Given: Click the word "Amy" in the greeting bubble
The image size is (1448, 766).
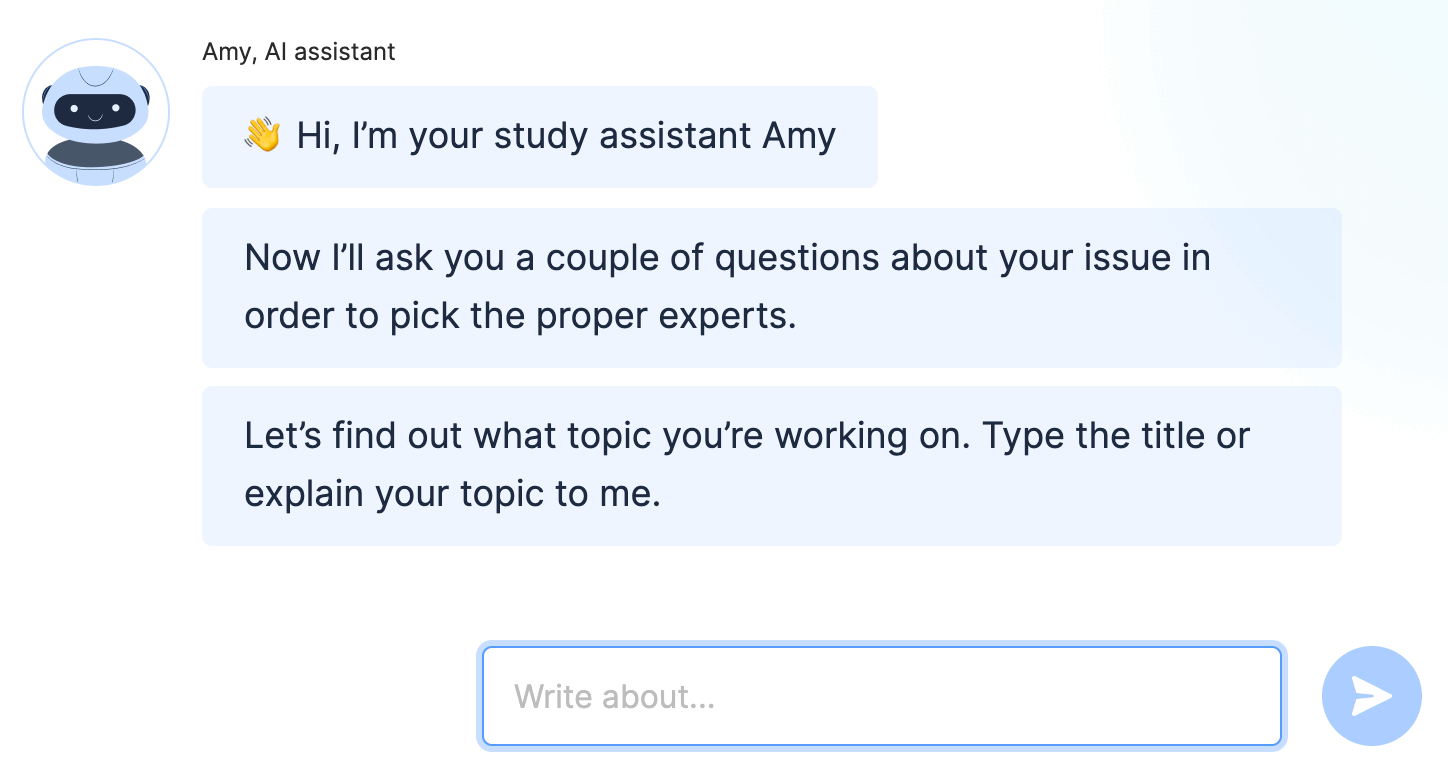Looking at the screenshot, I should pos(799,136).
